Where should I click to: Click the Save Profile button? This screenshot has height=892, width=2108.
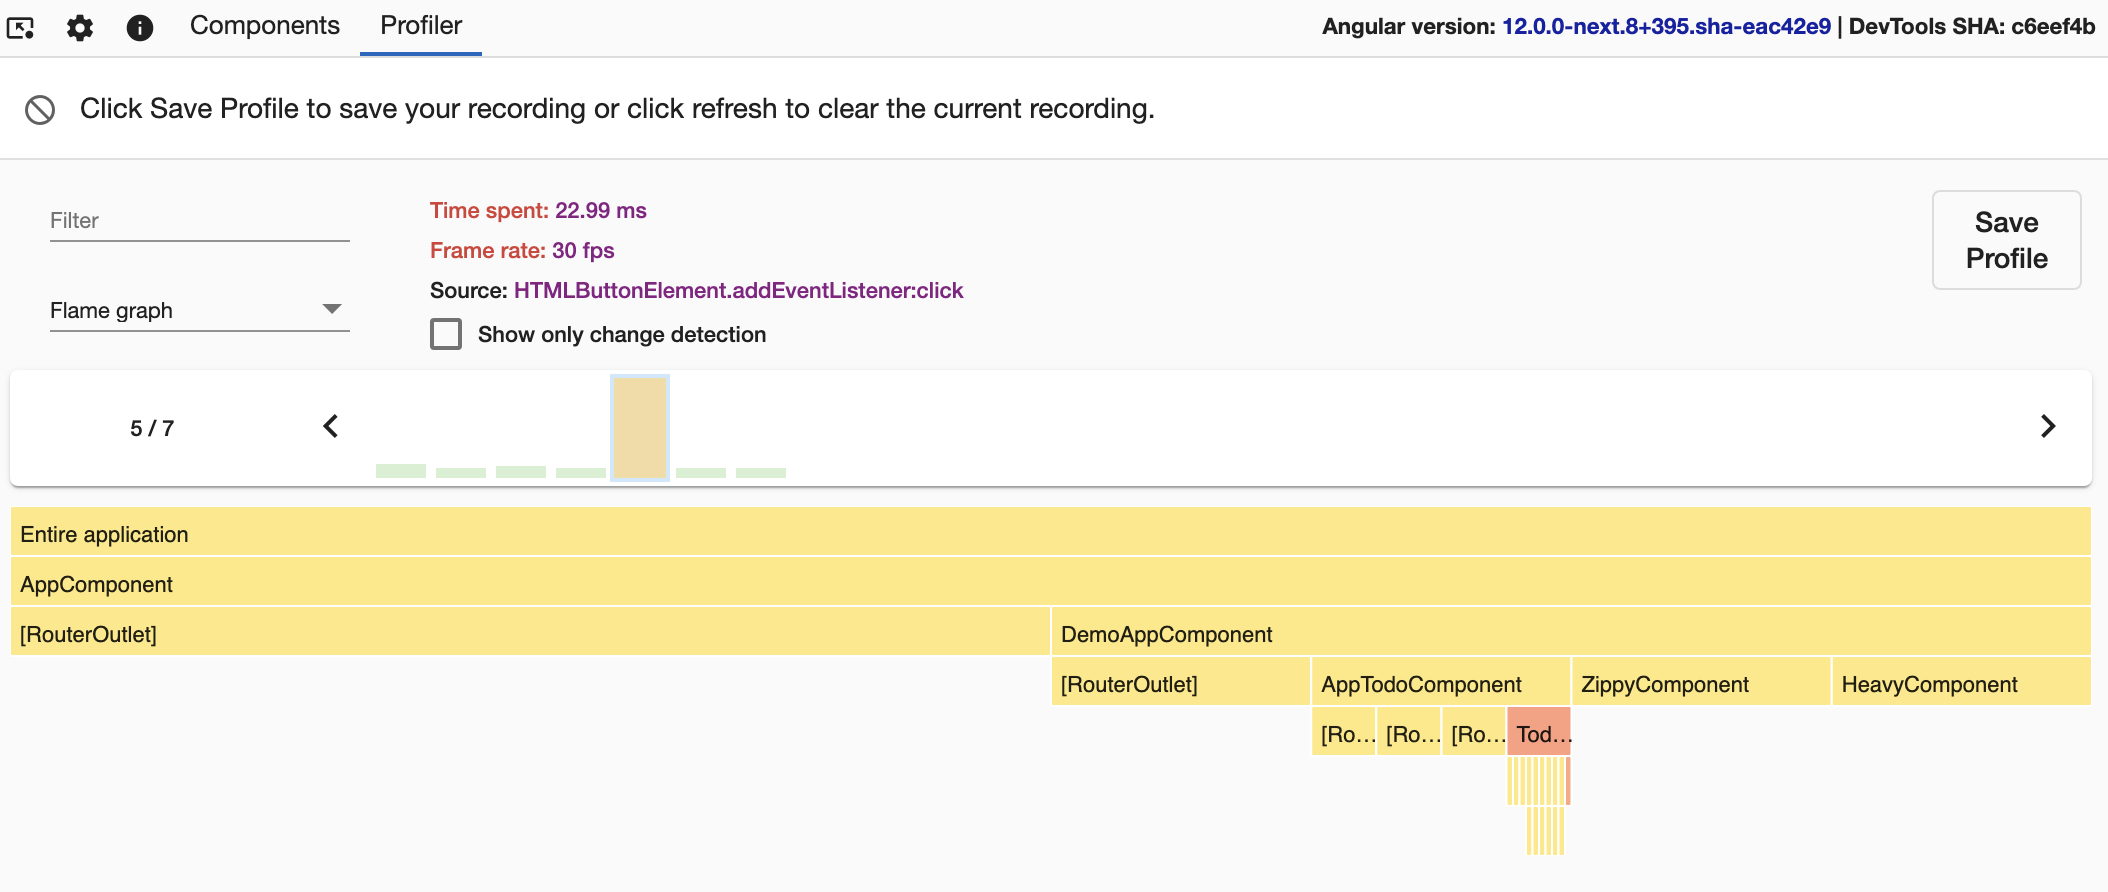[2006, 240]
